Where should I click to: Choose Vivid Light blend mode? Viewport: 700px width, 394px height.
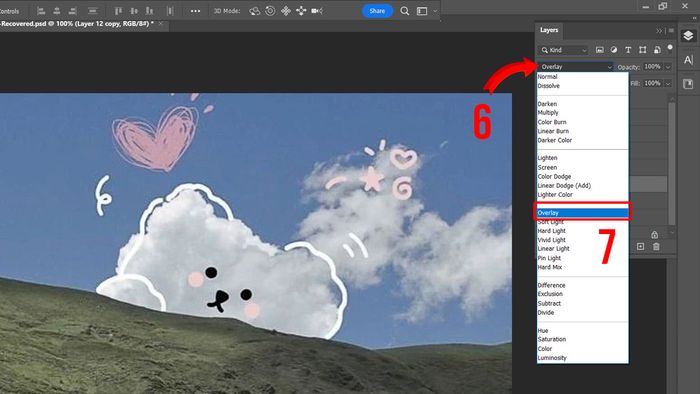click(583, 240)
